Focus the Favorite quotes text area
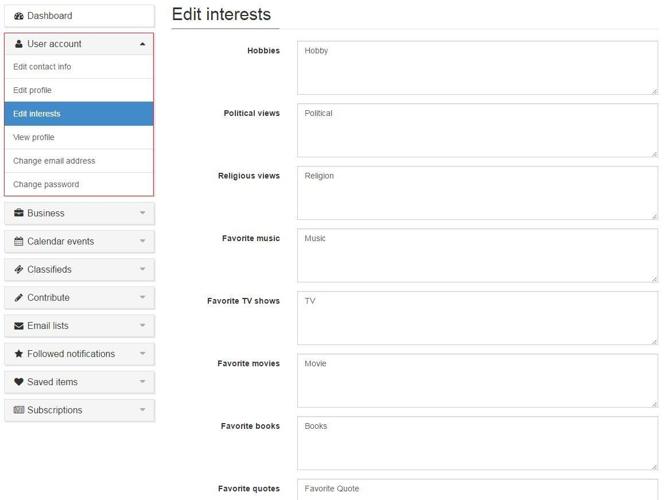The image size is (668, 500). coord(478,489)
